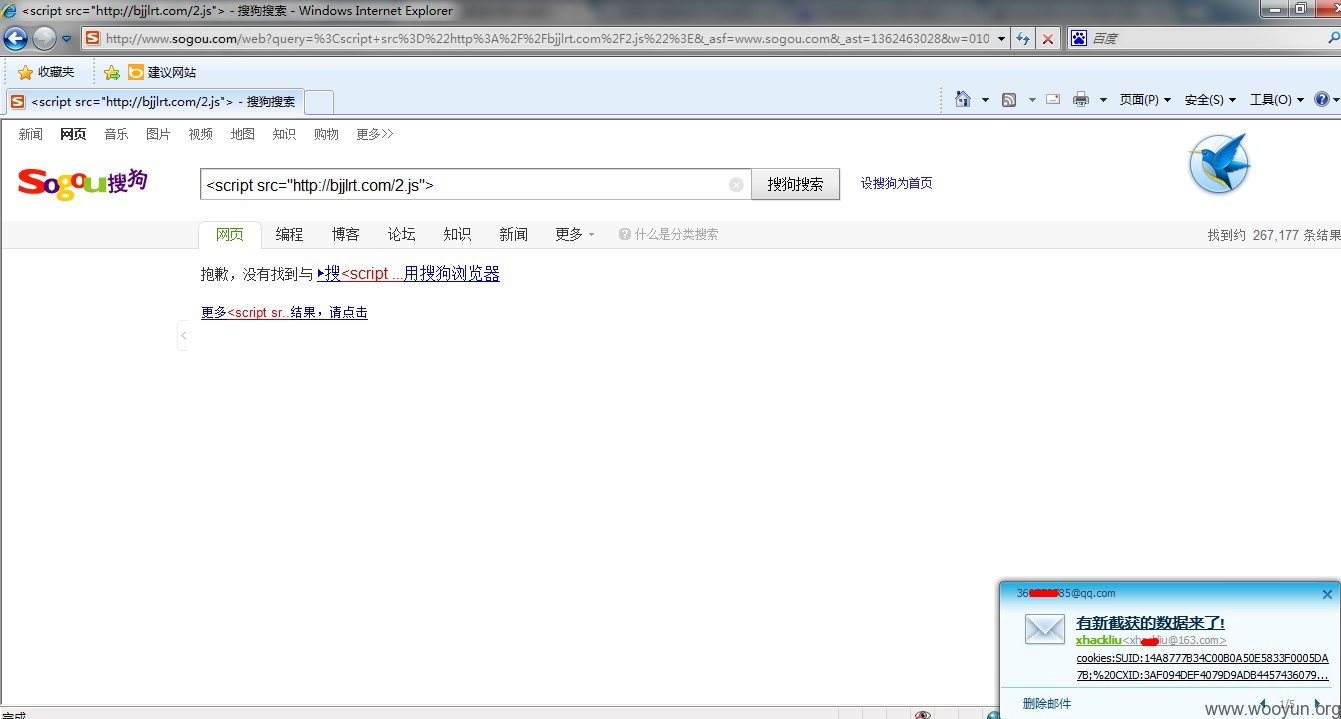Select the 博客 blog search tab
Screen dimensions: 1341x719
(345, 234)
